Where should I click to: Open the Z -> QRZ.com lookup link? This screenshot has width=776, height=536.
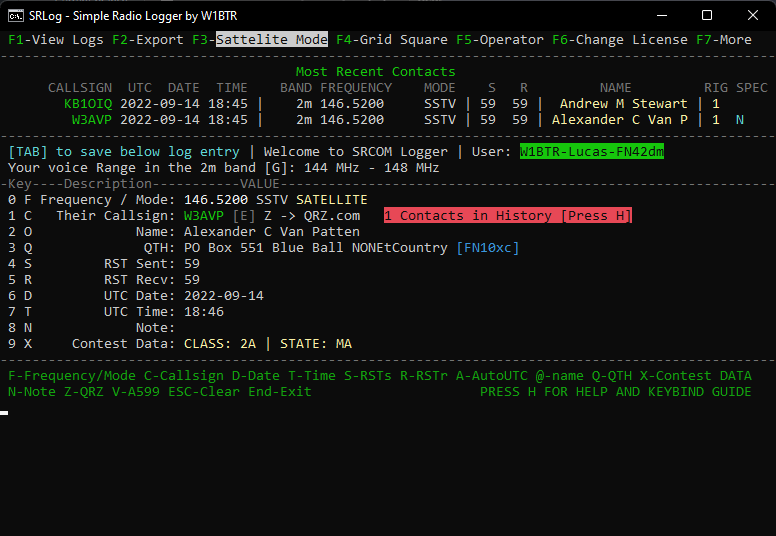pyautogui.click(x=312, y=216)
